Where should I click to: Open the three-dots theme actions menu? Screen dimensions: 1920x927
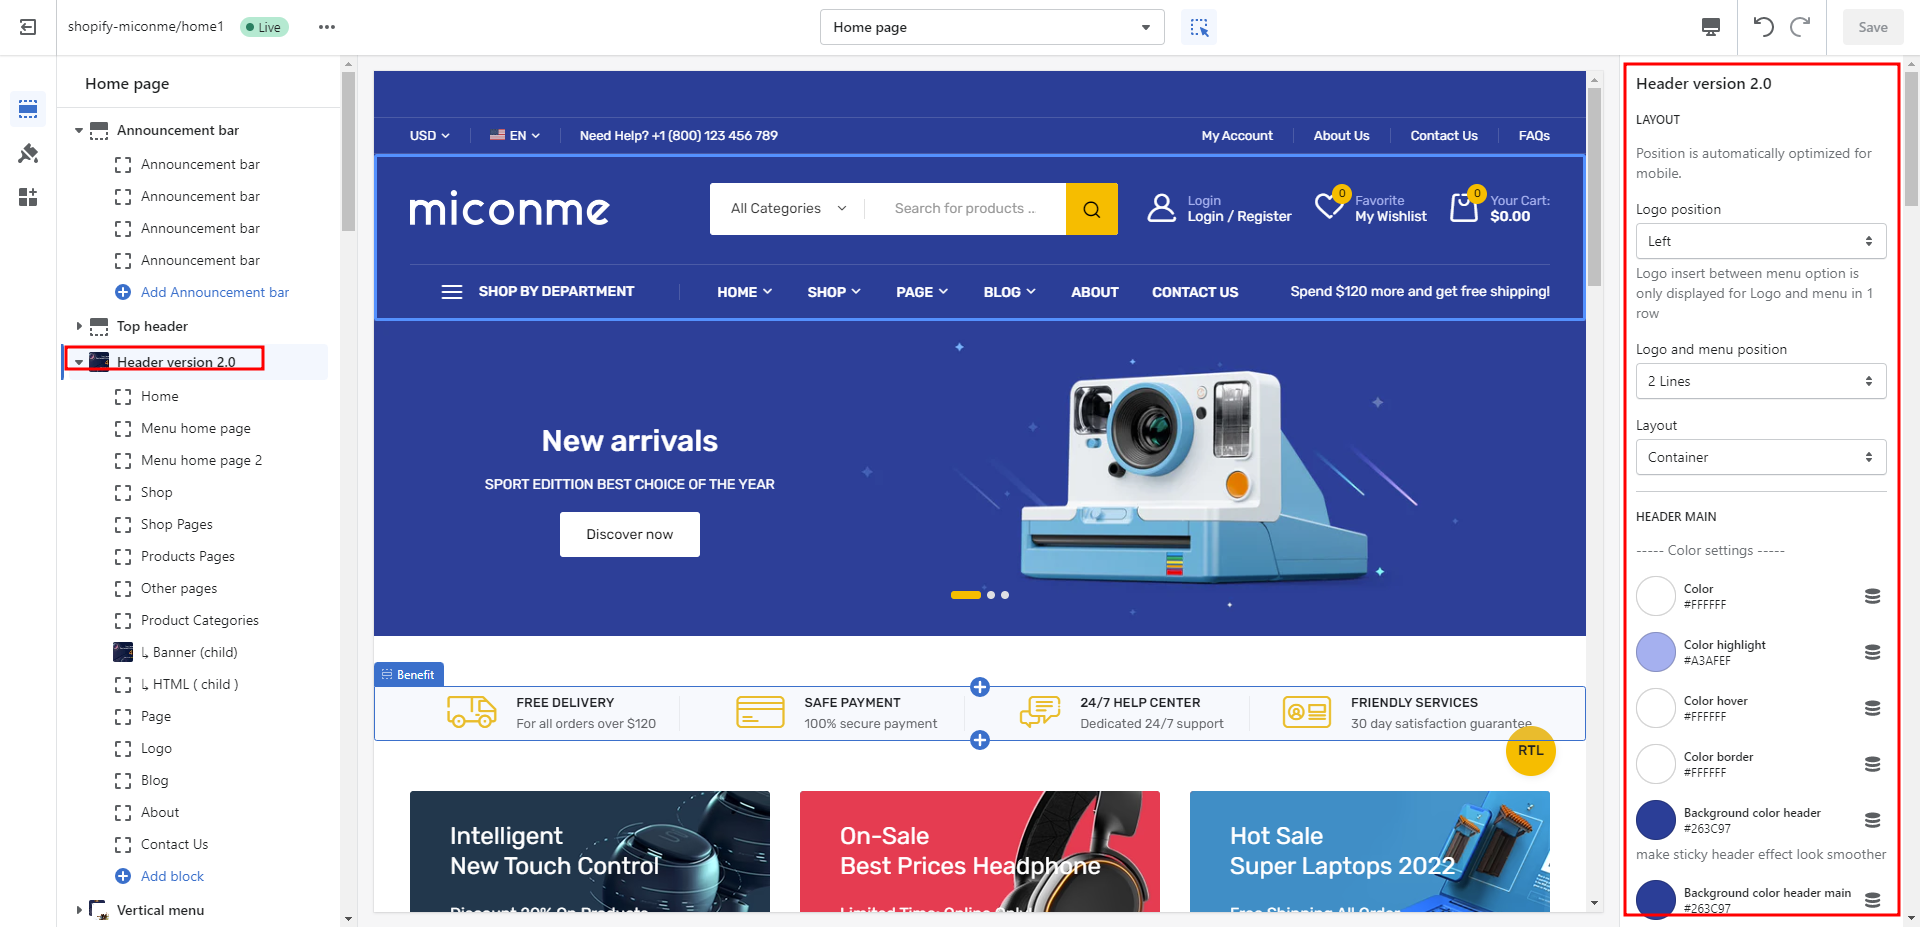(x=327, y=27)
